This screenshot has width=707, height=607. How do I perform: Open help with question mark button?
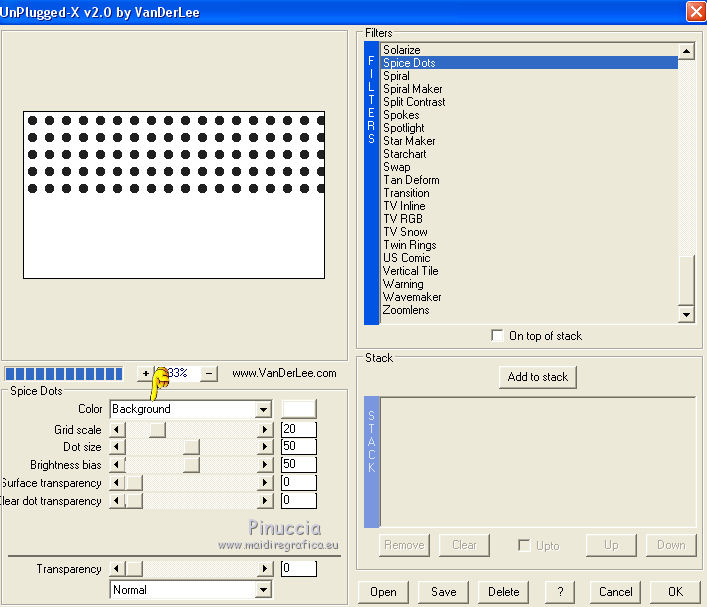click(560, 592)
